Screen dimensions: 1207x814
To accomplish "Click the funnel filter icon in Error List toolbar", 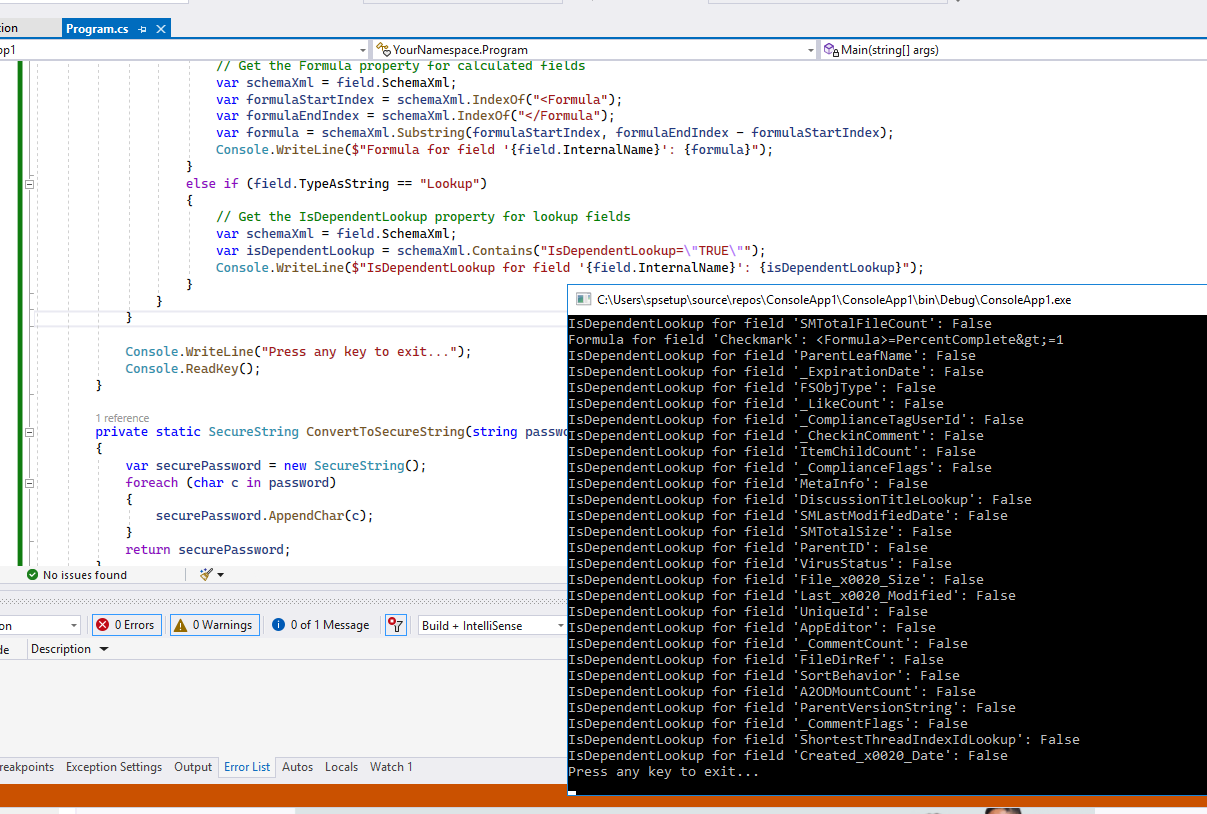I will [x=396, y=624].
